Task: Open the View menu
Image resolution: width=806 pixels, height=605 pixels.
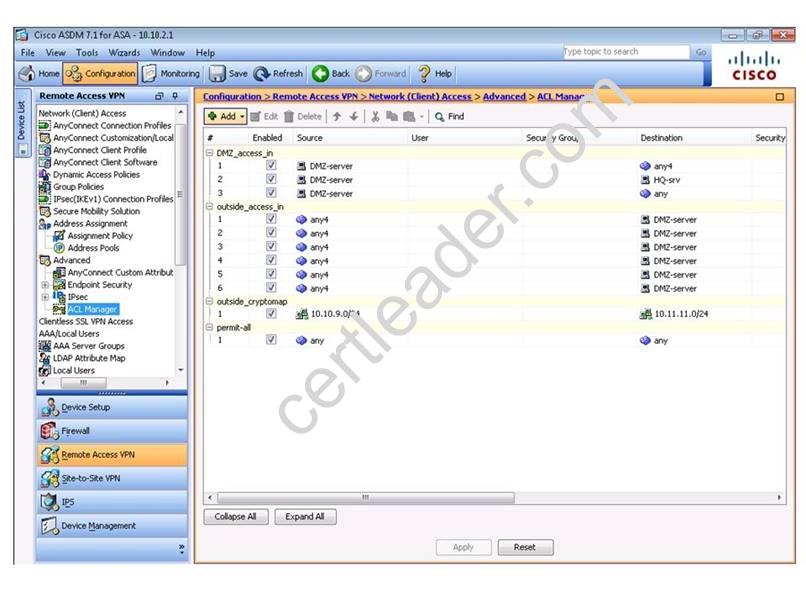Action: click(x=56, y=53)
